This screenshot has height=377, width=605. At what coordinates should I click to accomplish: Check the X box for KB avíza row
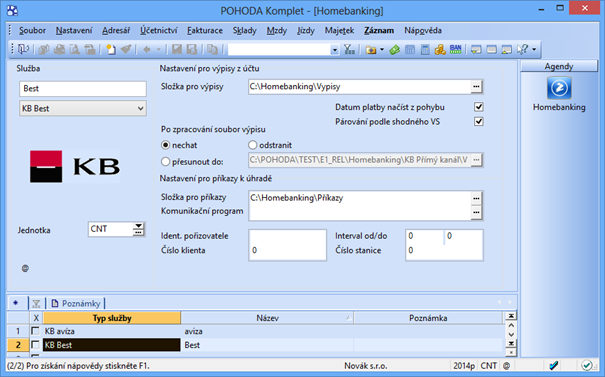[35, 331]
